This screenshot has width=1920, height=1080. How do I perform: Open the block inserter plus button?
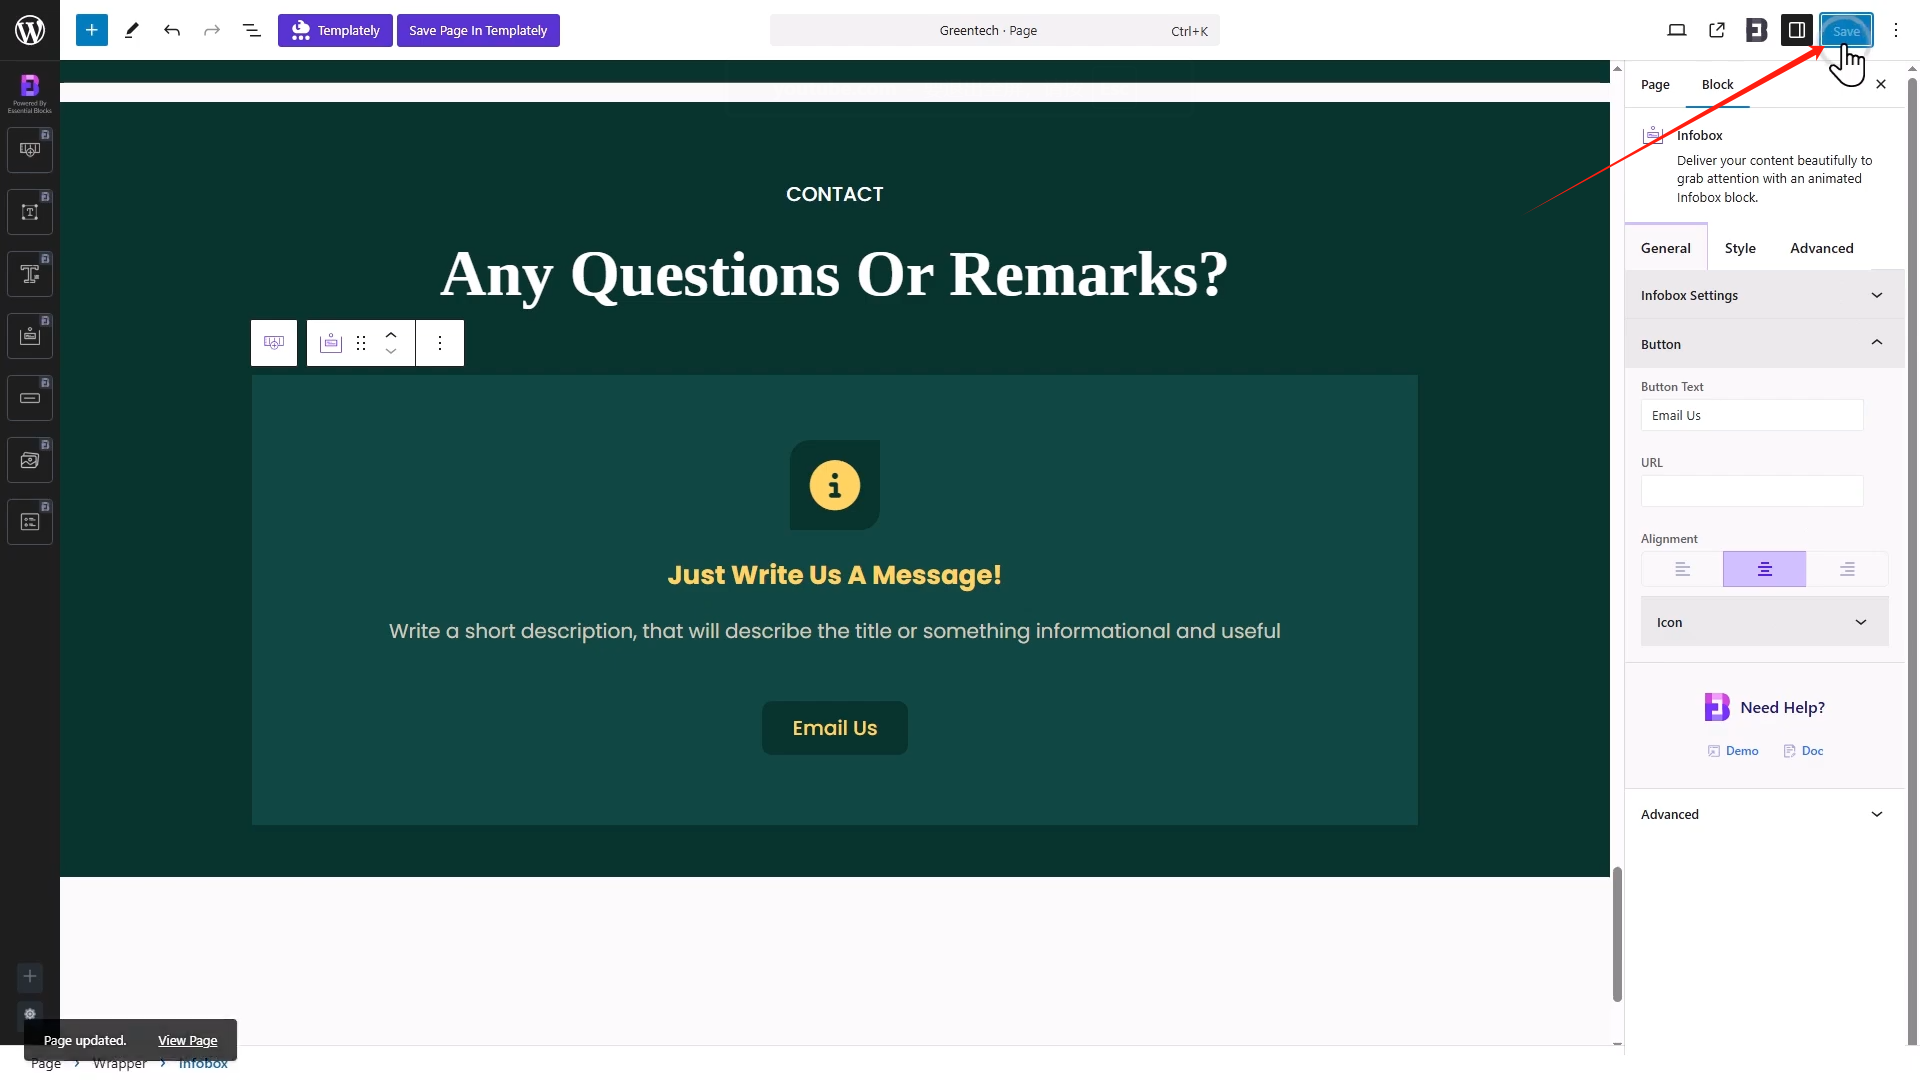pos(91,30)
